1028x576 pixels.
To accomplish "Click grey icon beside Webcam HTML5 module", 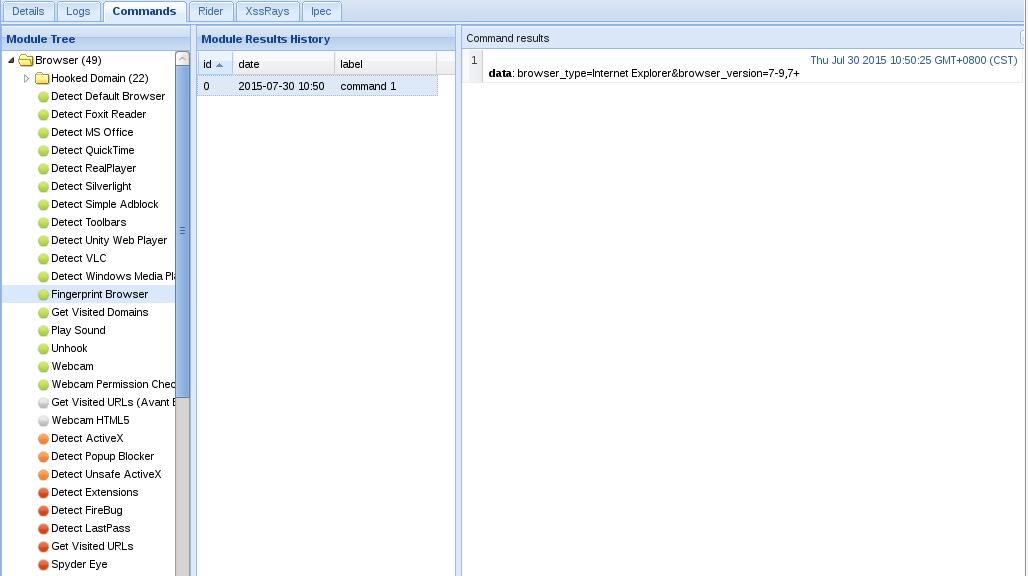I will (43, 421).
